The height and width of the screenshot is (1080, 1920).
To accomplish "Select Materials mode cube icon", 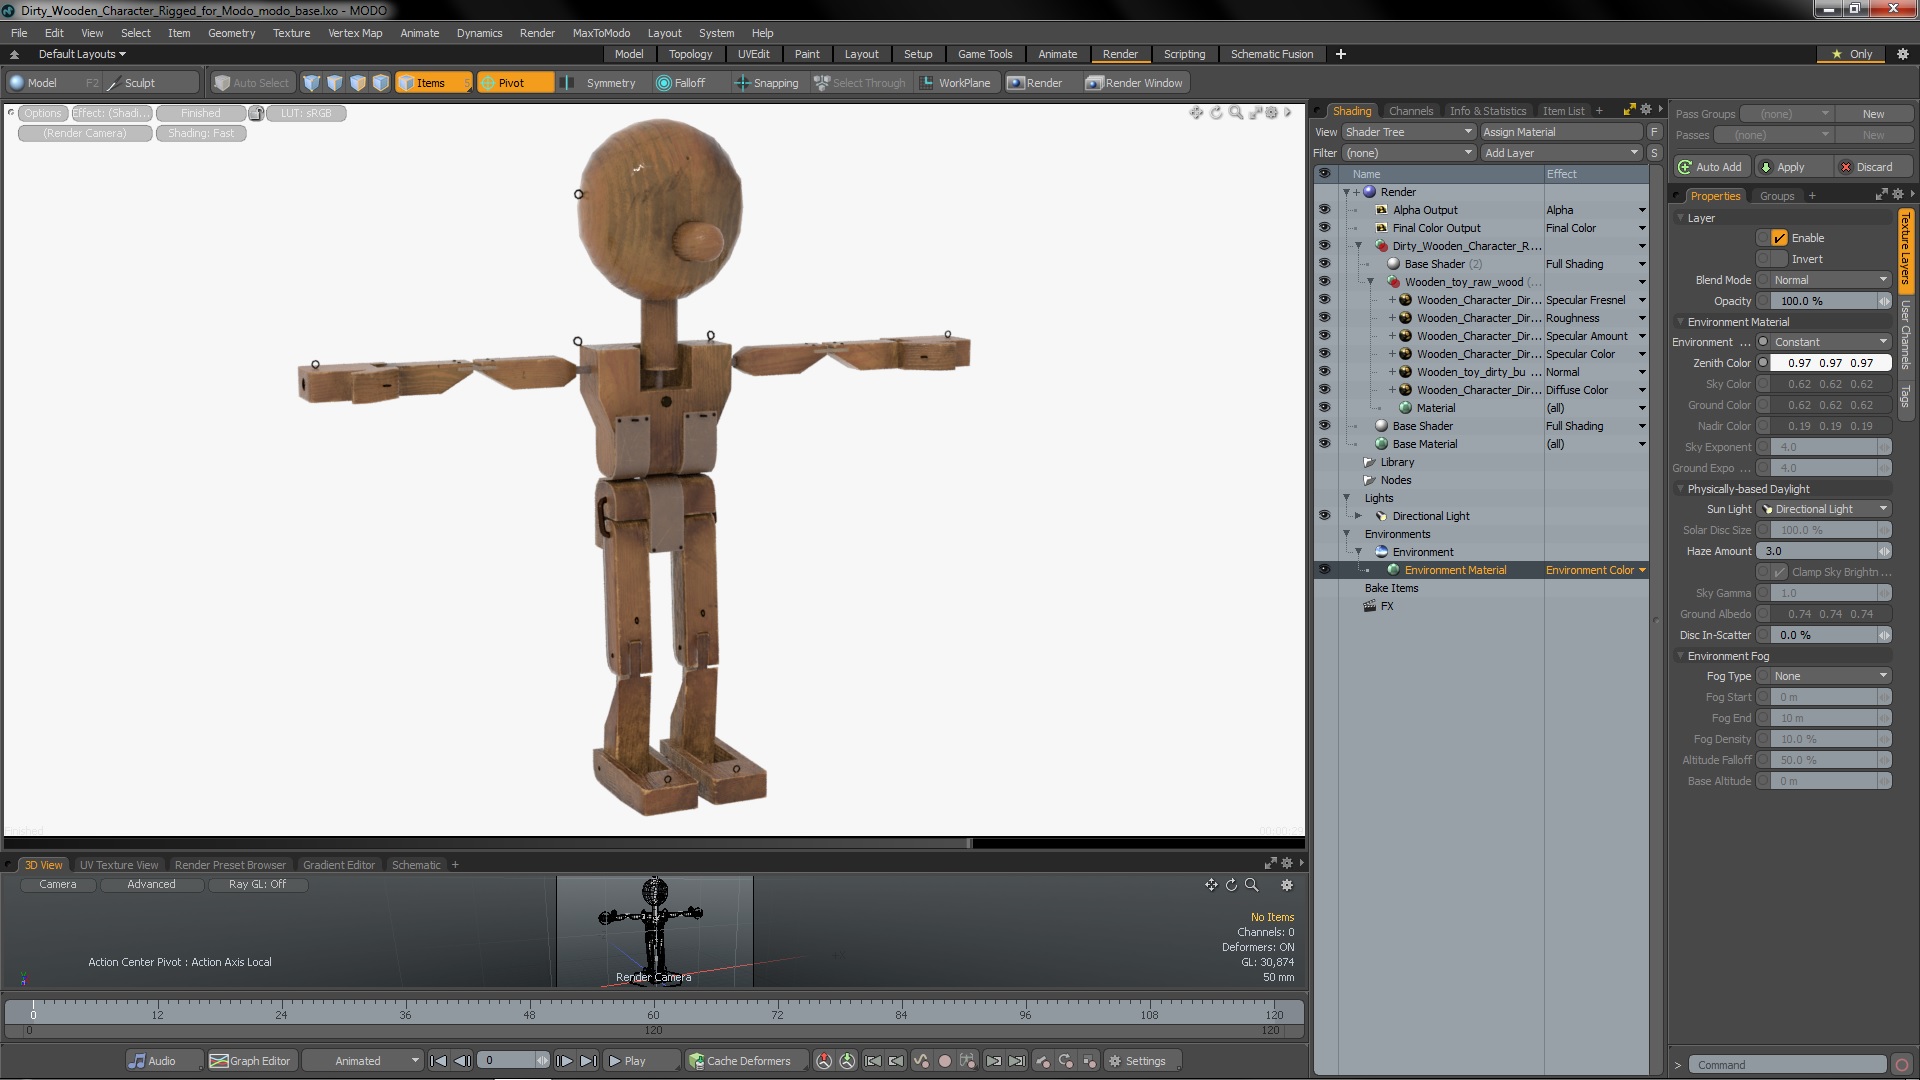I will [x=381, y=83].
